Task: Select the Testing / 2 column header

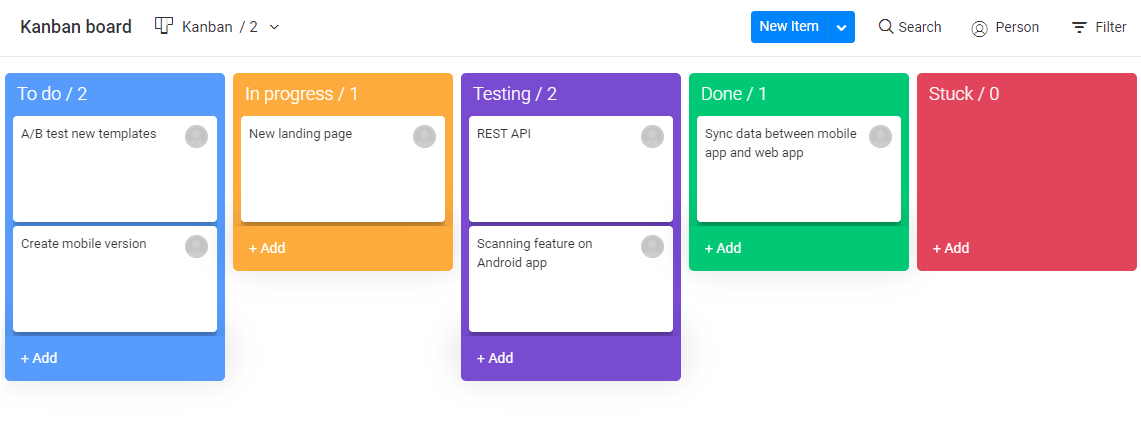Action: coord(515,94)
